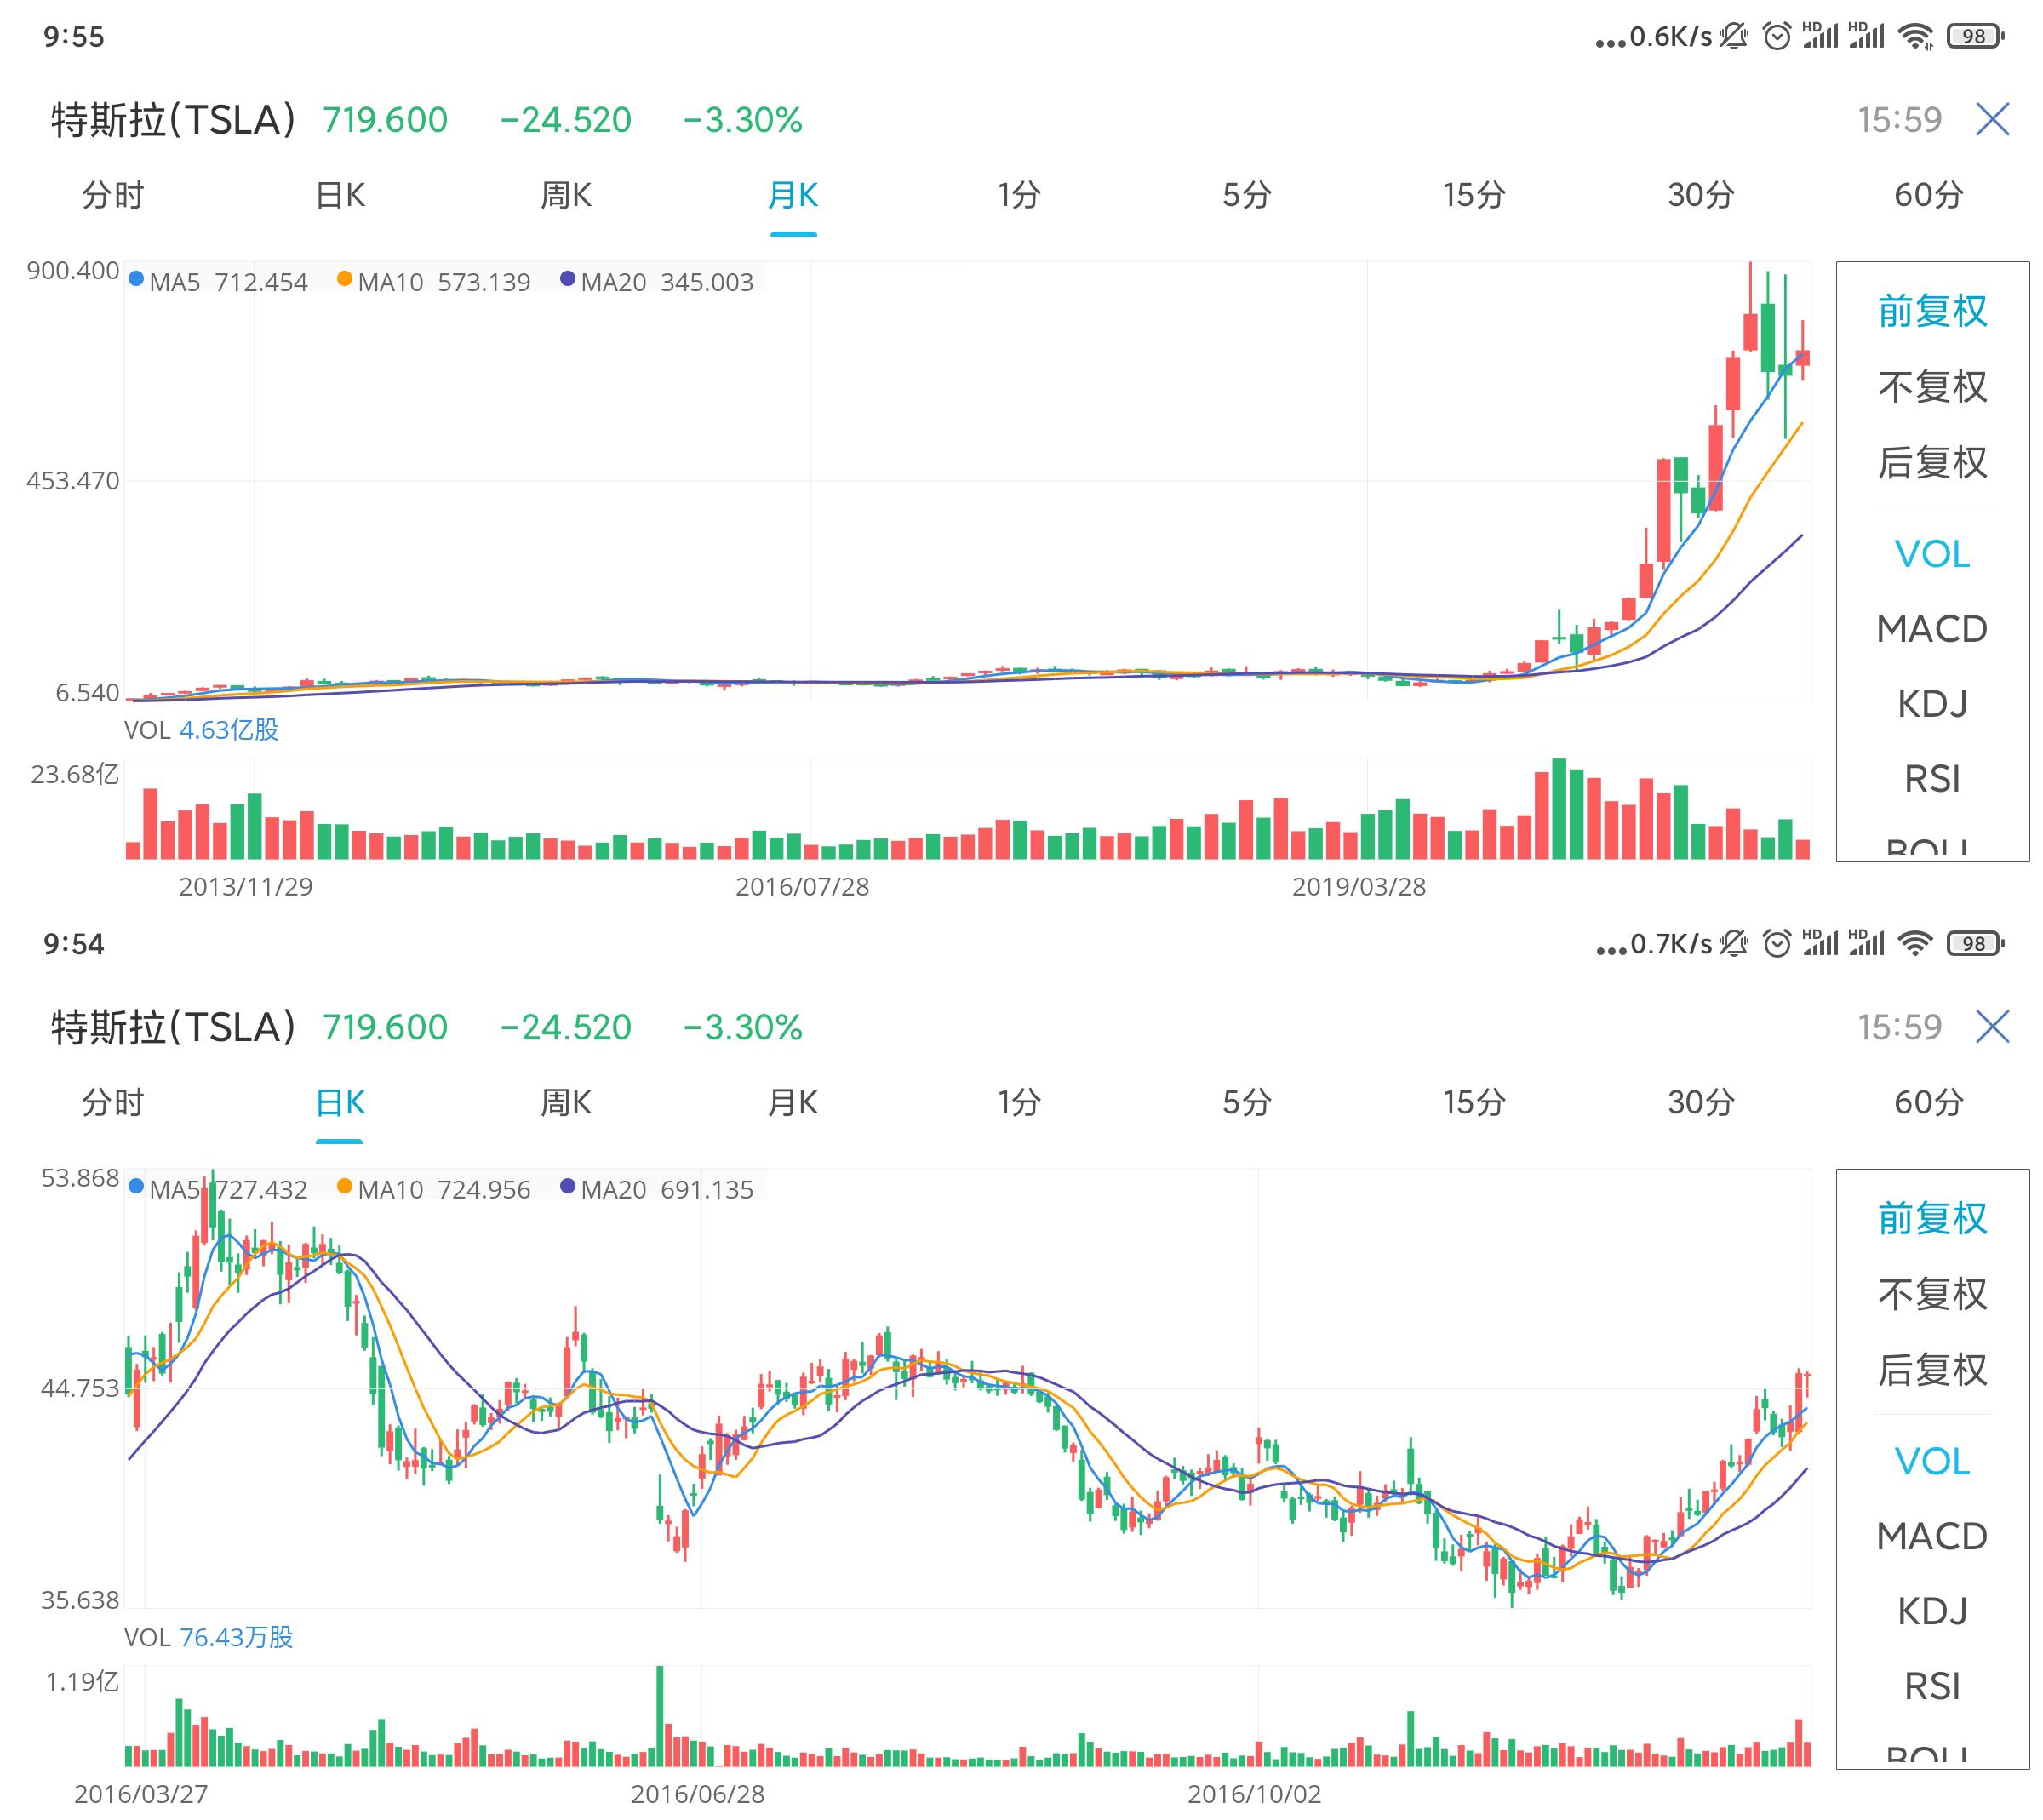
Task: Open 分时 tab in top chart
Action: 113,195
